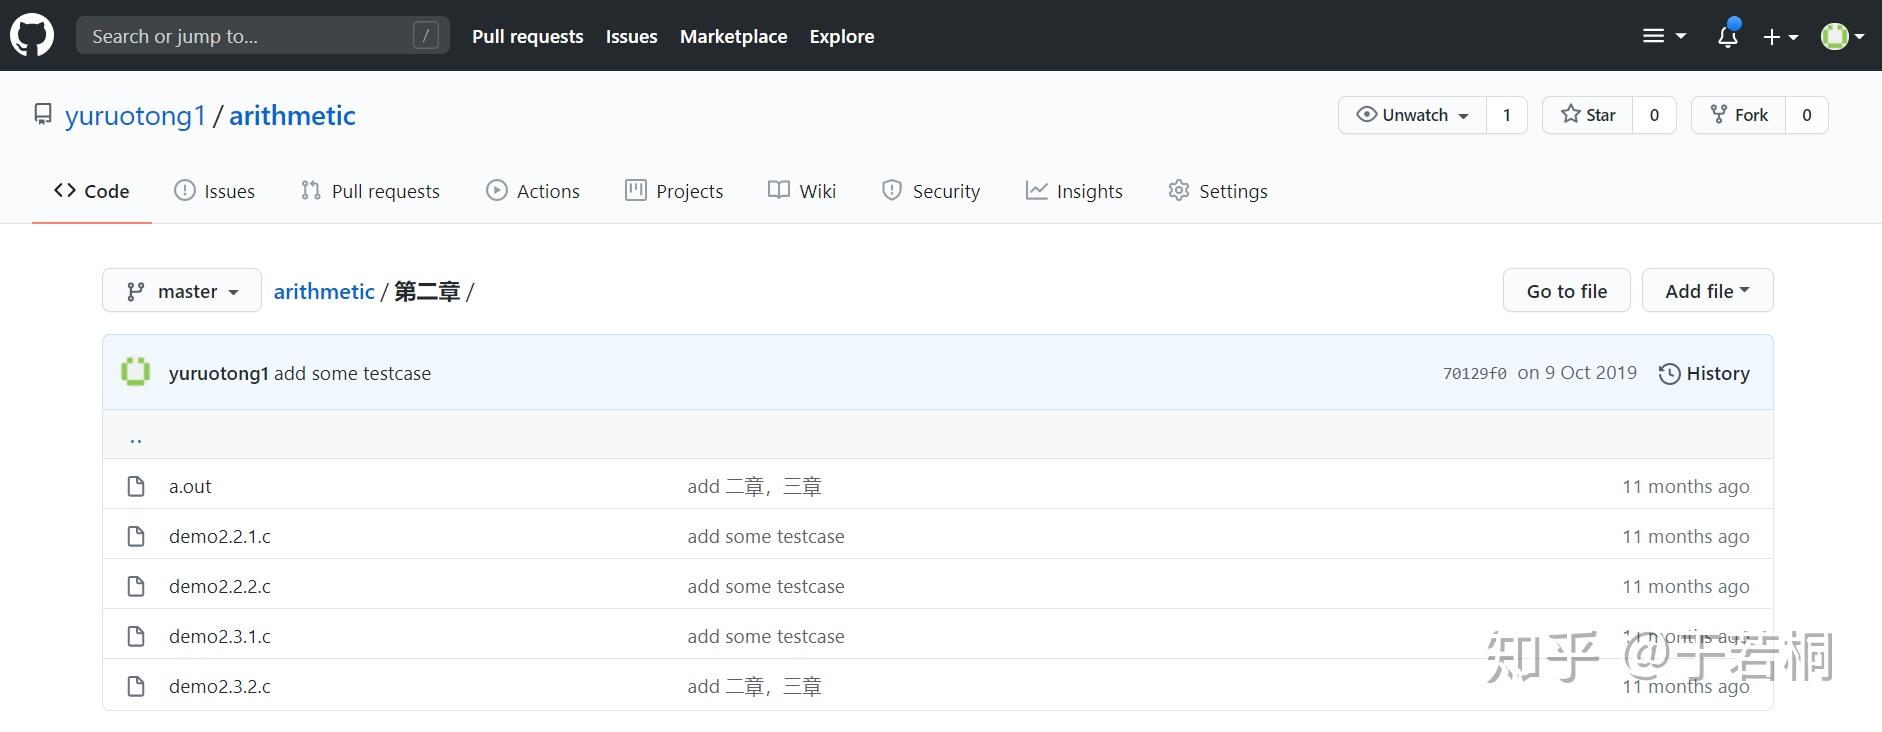Open commit History clock link

[x=1704, y=373]
